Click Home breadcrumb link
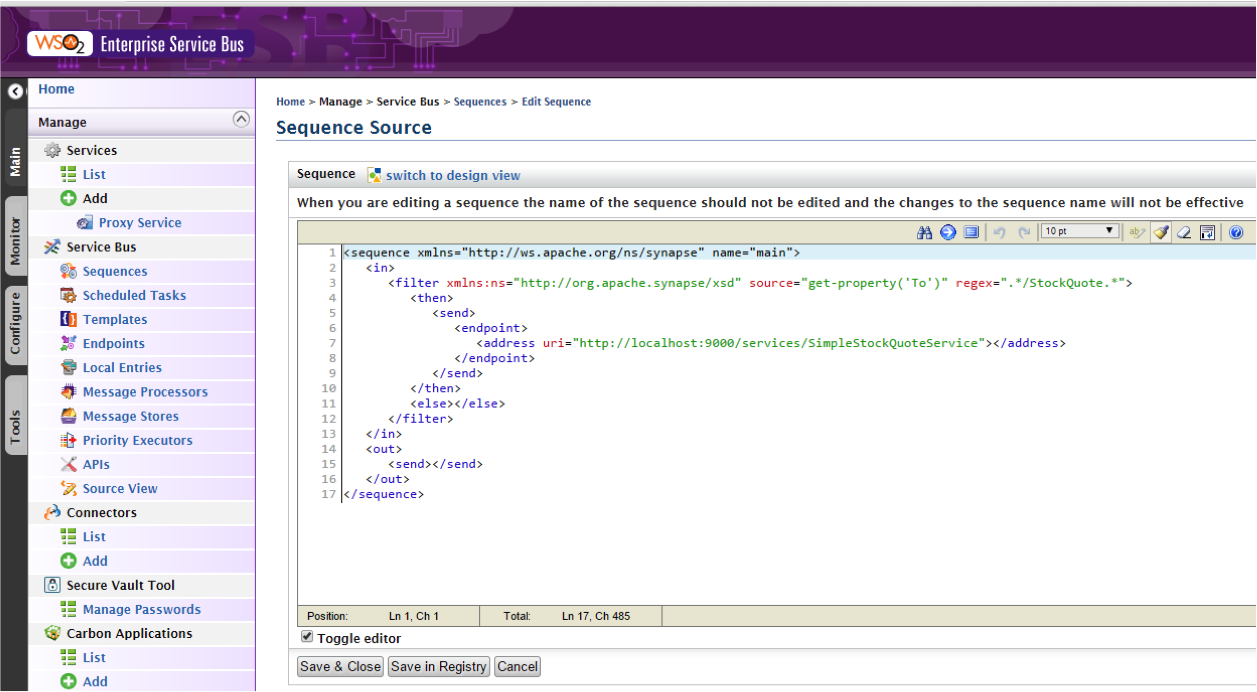1257x692 pixels. click(290, 101)
